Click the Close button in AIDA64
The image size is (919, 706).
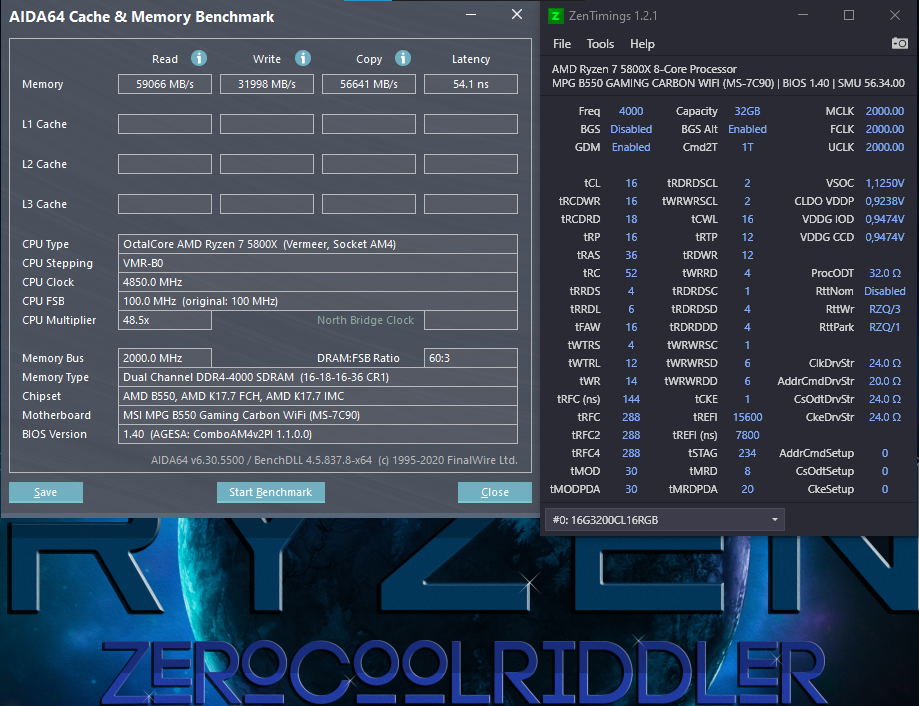click(495, 492)
